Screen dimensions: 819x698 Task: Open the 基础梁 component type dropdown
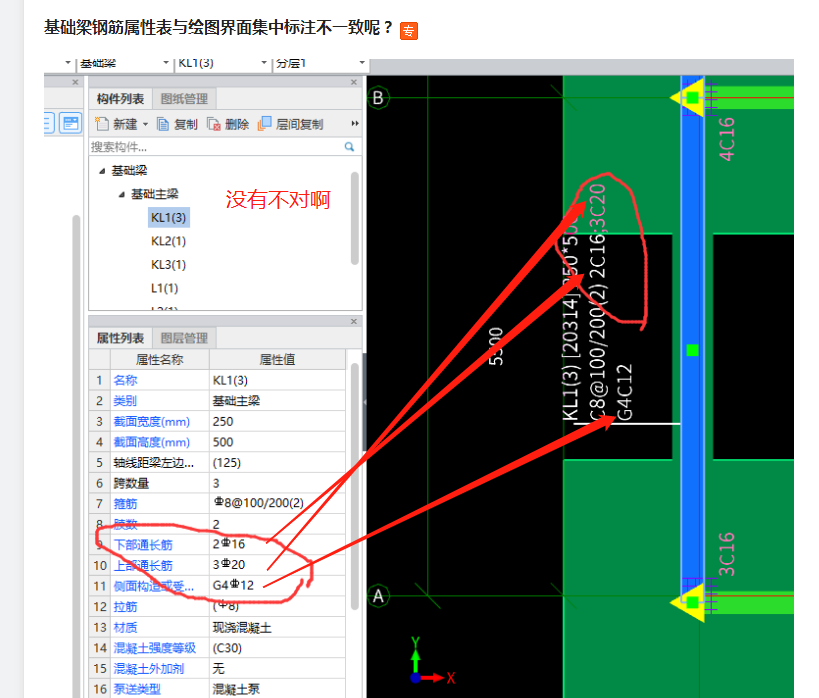[166, 63]
